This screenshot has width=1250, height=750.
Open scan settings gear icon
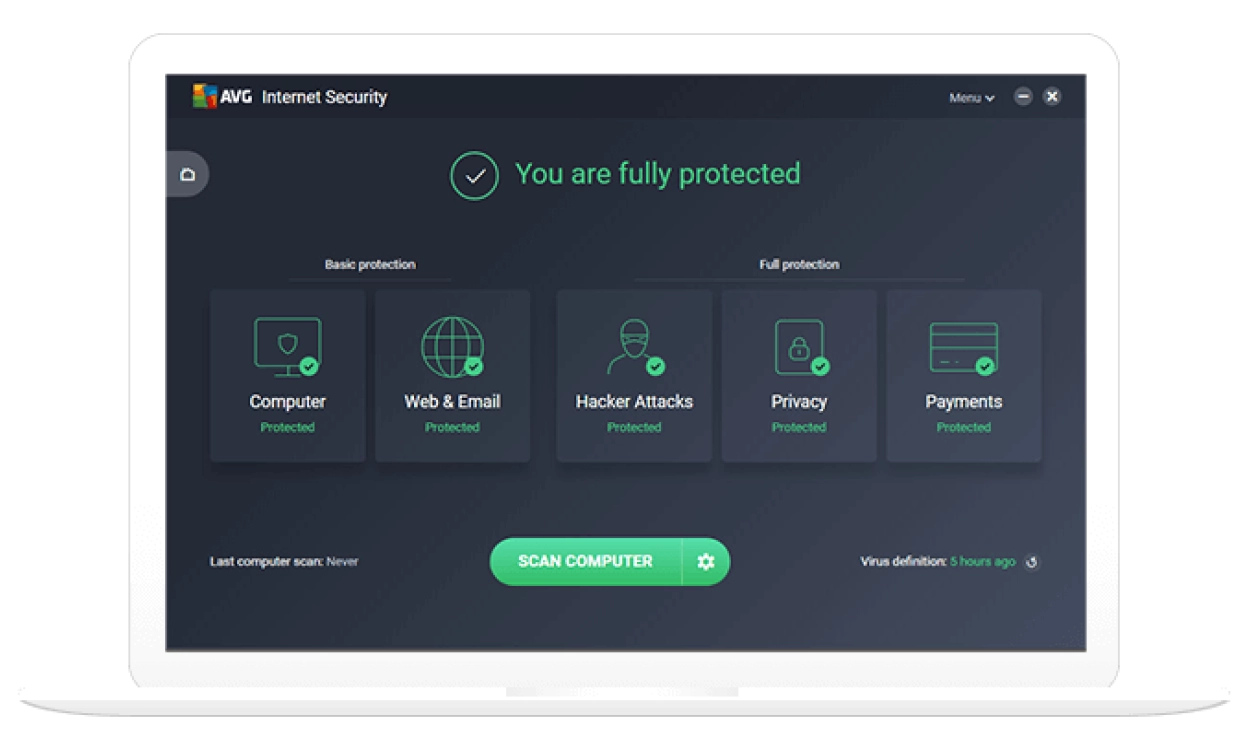(x=706, y=562)
